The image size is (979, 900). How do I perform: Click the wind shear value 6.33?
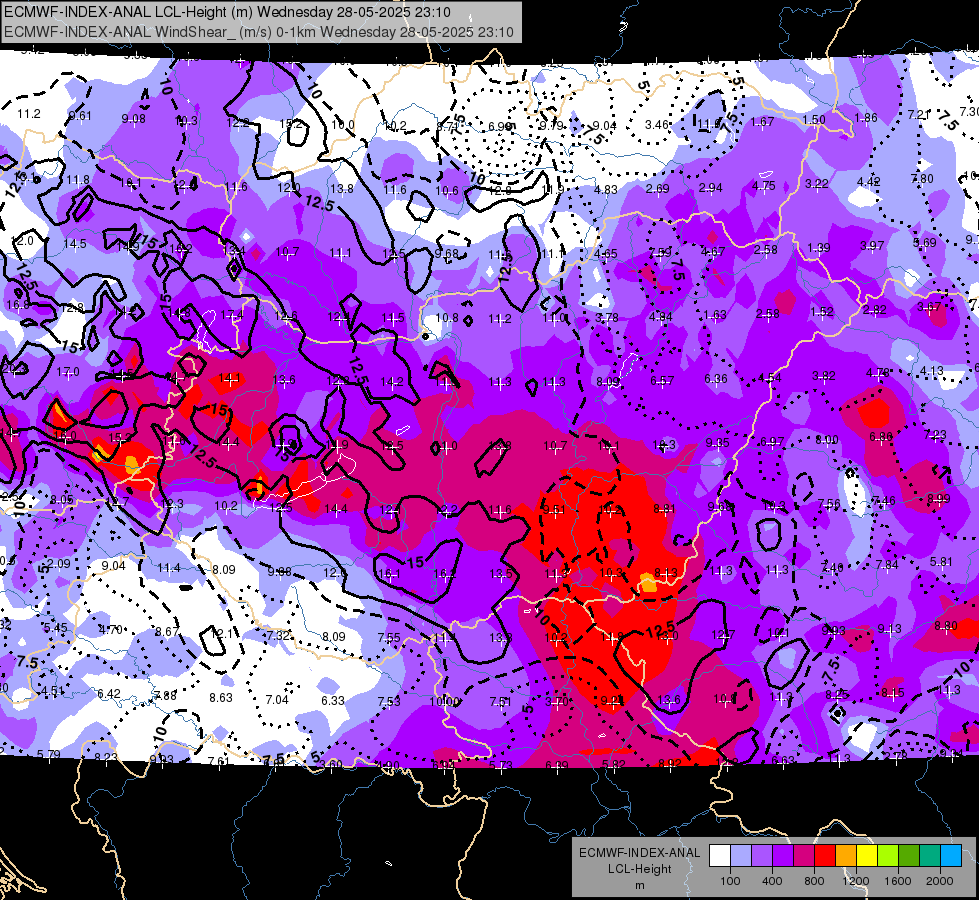[x=333, y=701]
